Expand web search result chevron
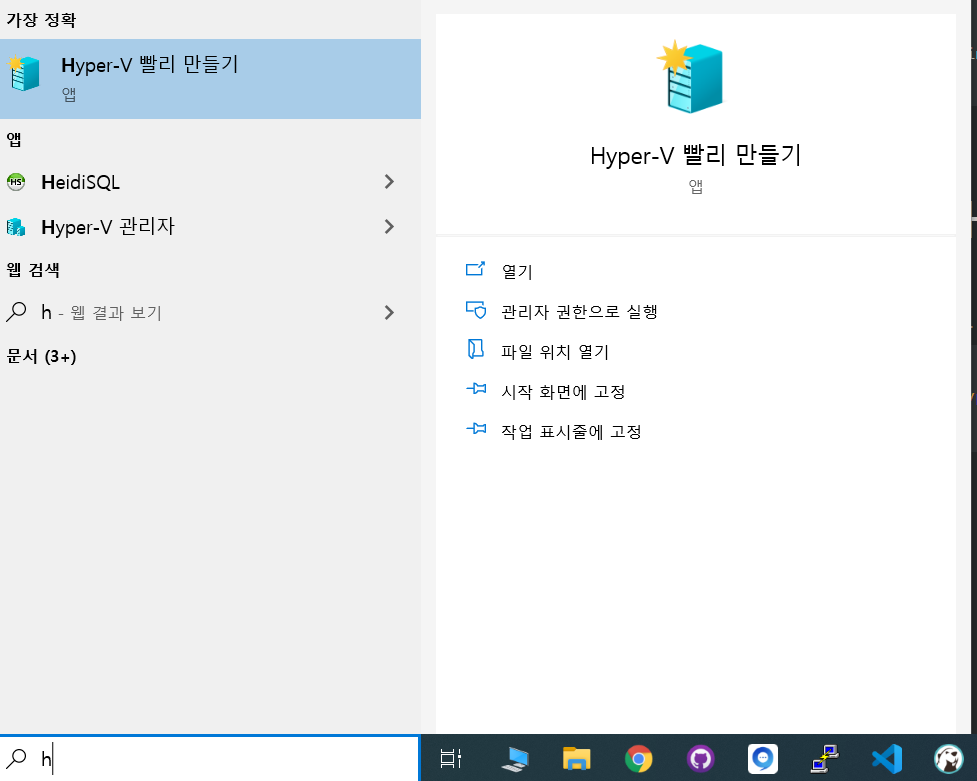Image resolution: width=977 pixels, height=781 pixels. tap(389, 312)
